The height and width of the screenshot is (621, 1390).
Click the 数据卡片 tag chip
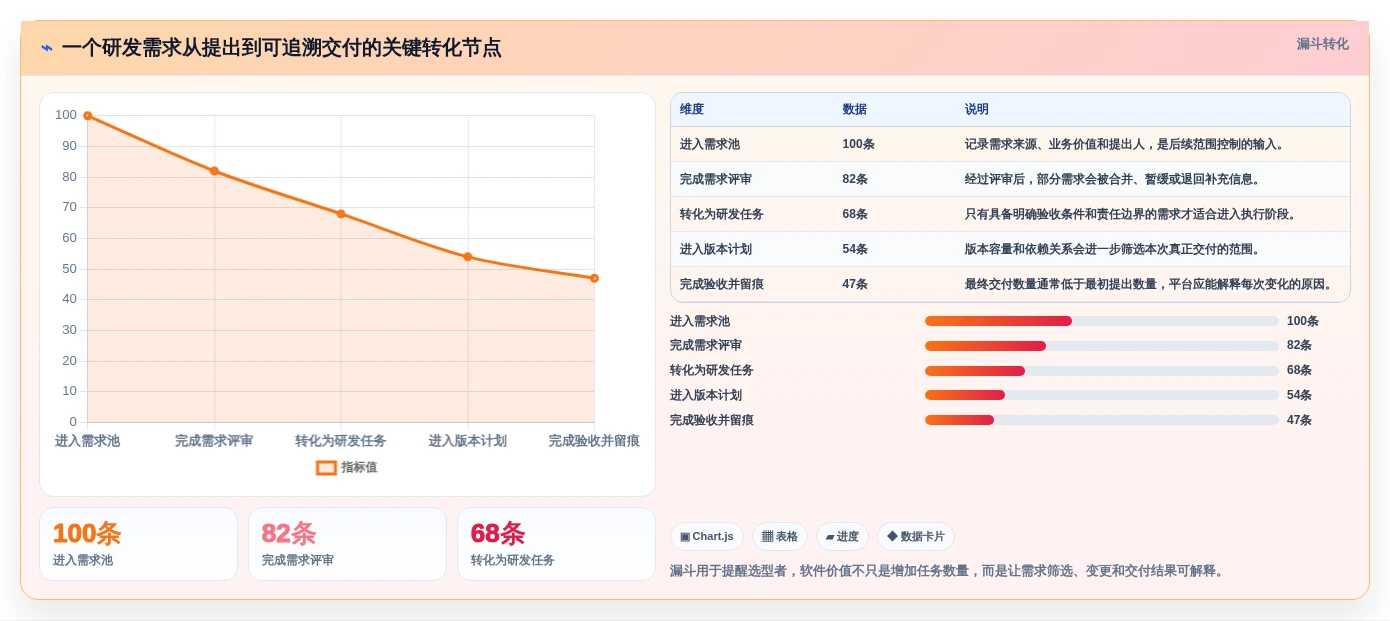click(x=916, y=536)
